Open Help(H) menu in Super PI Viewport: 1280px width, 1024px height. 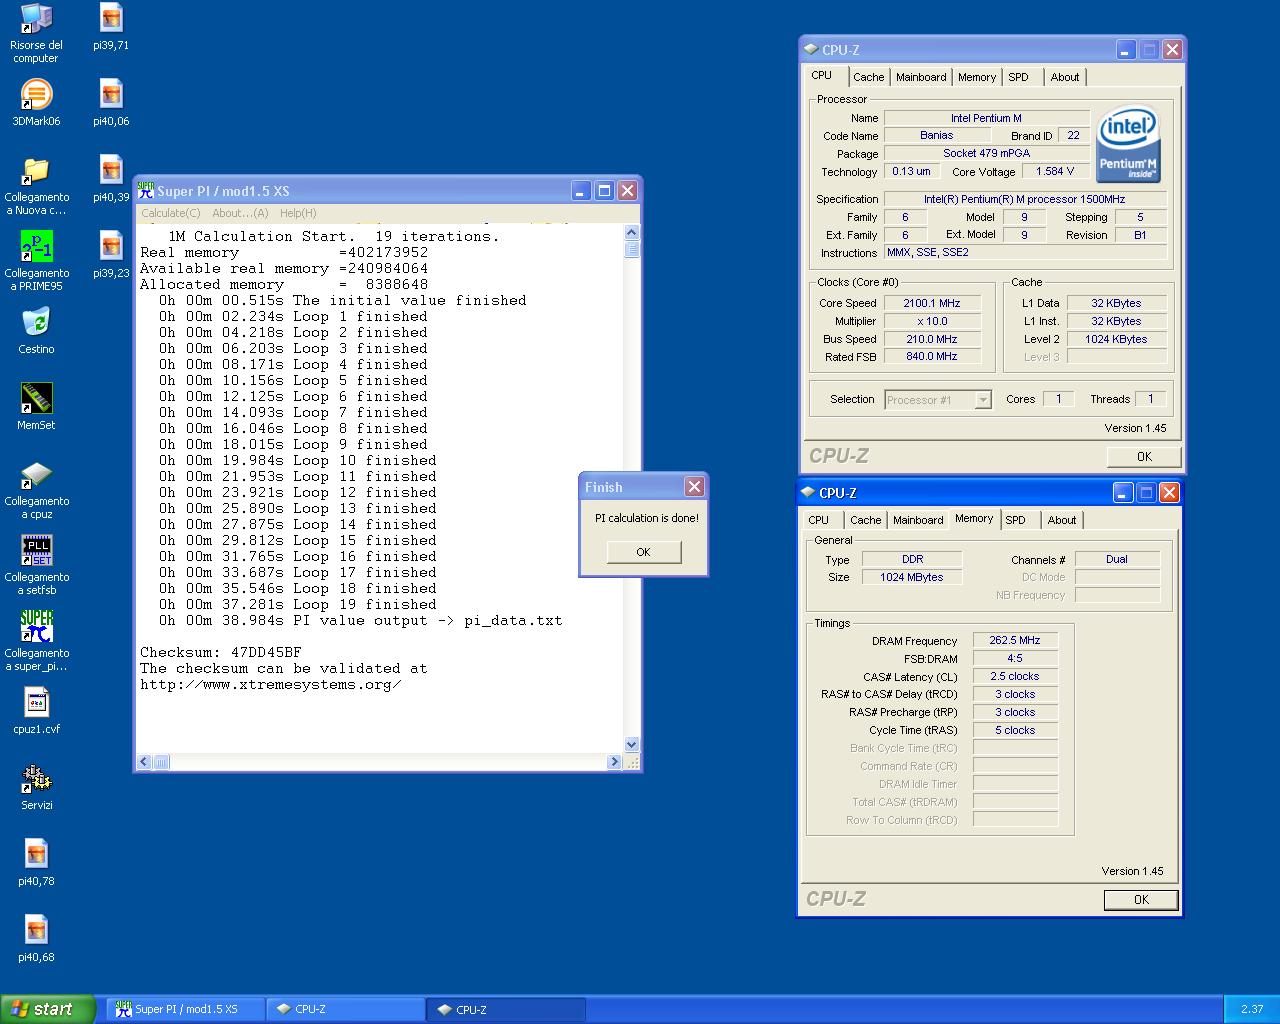298,213
